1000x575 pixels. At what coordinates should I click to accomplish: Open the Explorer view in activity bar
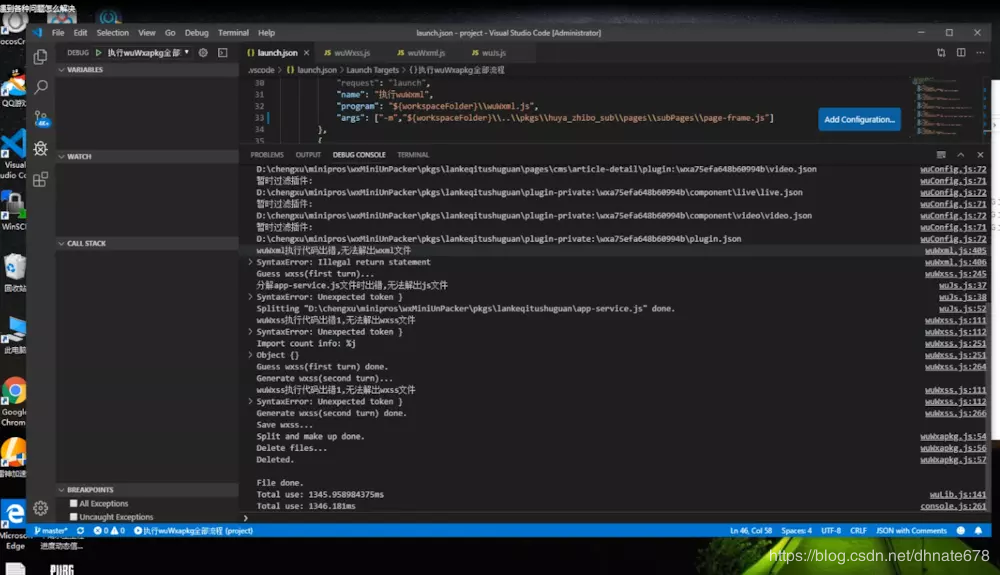pyautogui.click(x=40, y=56)
